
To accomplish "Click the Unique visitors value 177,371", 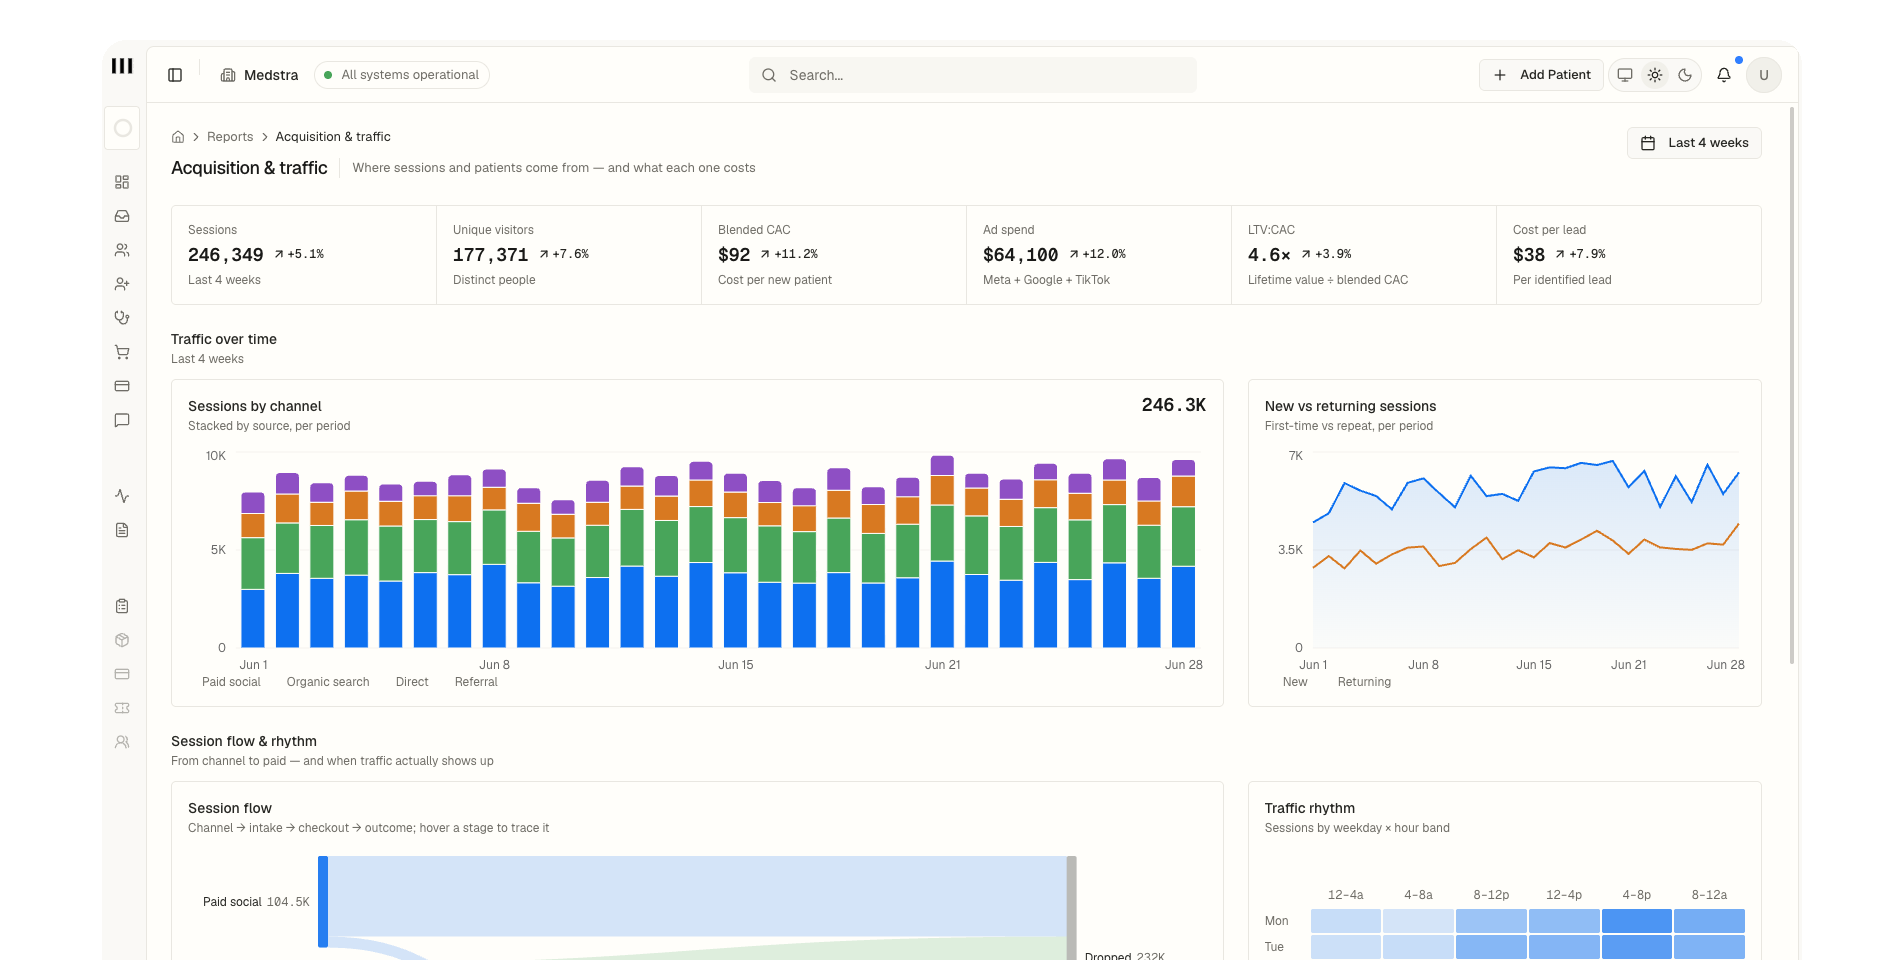I will 490,255.
